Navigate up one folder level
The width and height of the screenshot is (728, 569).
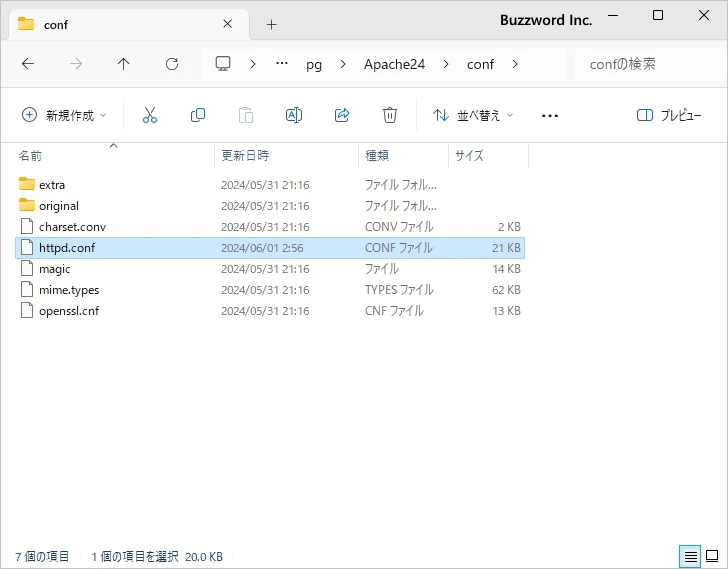tap(124, 64)
